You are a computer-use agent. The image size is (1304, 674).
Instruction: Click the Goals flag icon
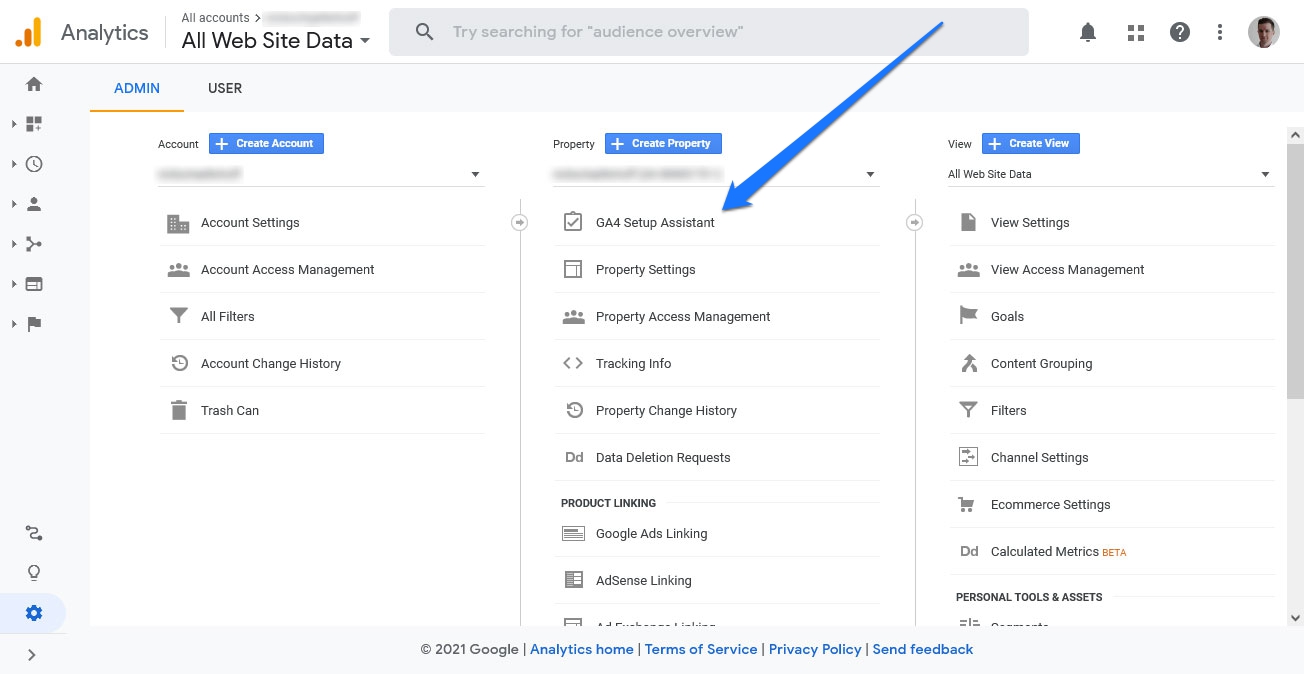(x=968, y=316)
